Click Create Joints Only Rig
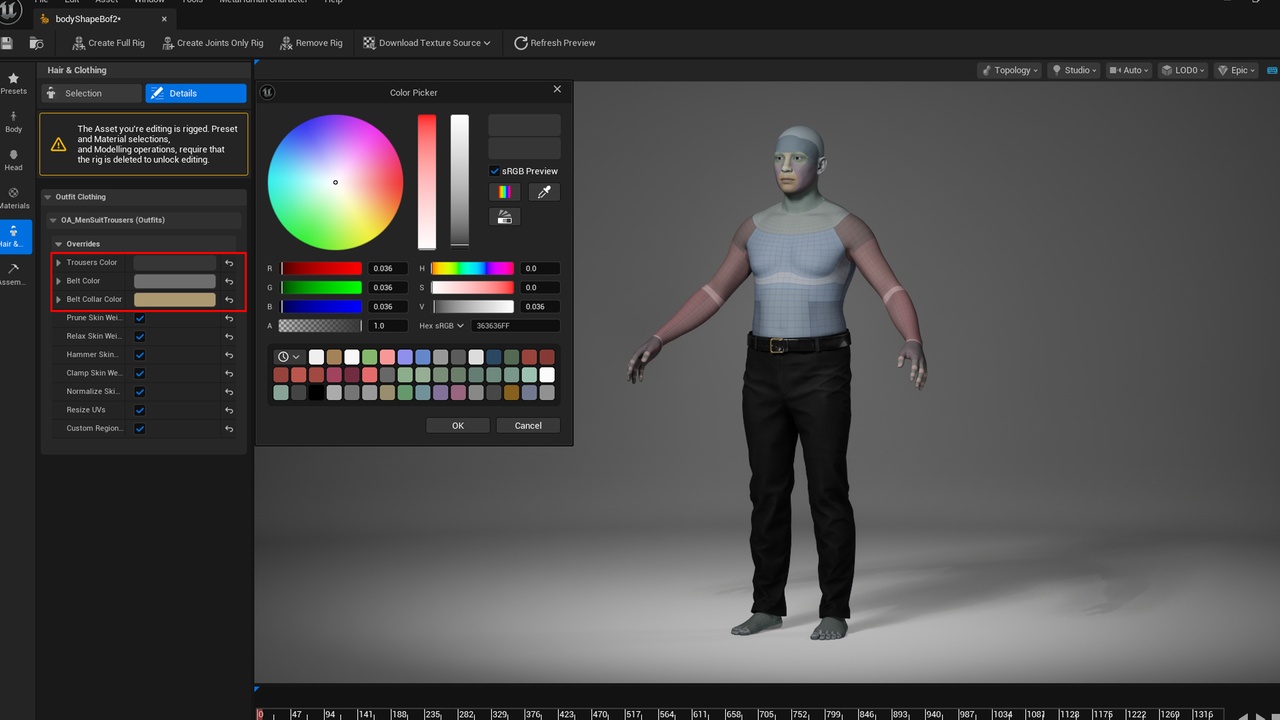 (x=211, y=43)
